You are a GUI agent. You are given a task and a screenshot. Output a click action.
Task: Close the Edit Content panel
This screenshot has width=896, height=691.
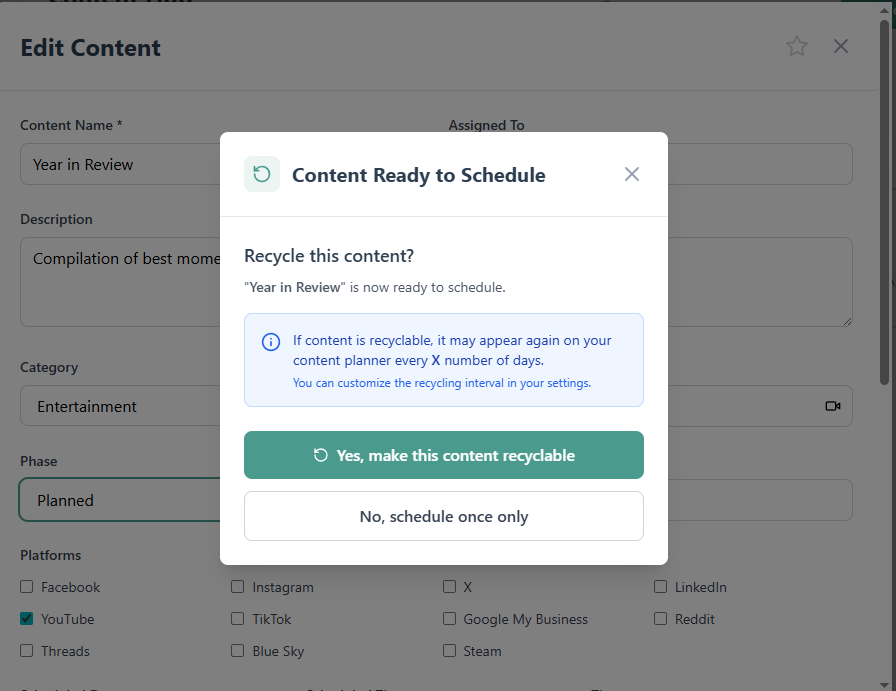[841, 46]
